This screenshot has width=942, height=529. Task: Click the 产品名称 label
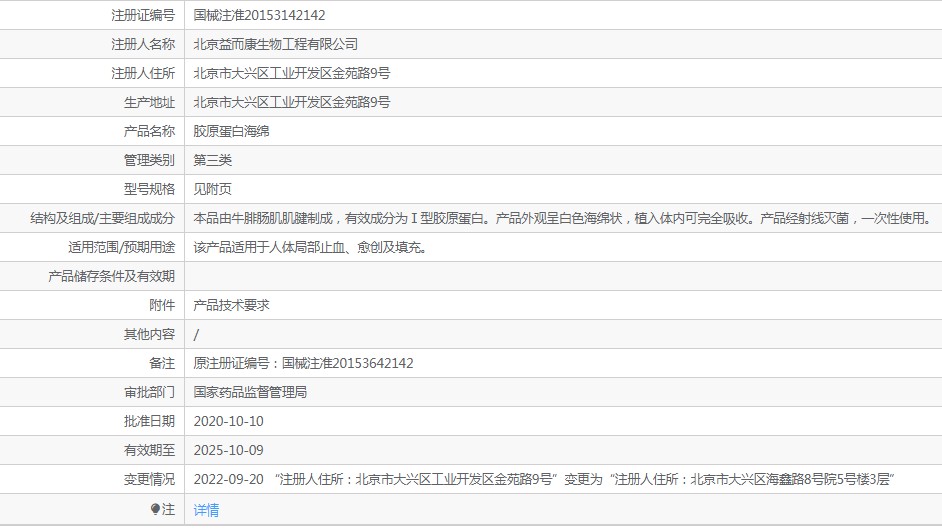(150, 131)
